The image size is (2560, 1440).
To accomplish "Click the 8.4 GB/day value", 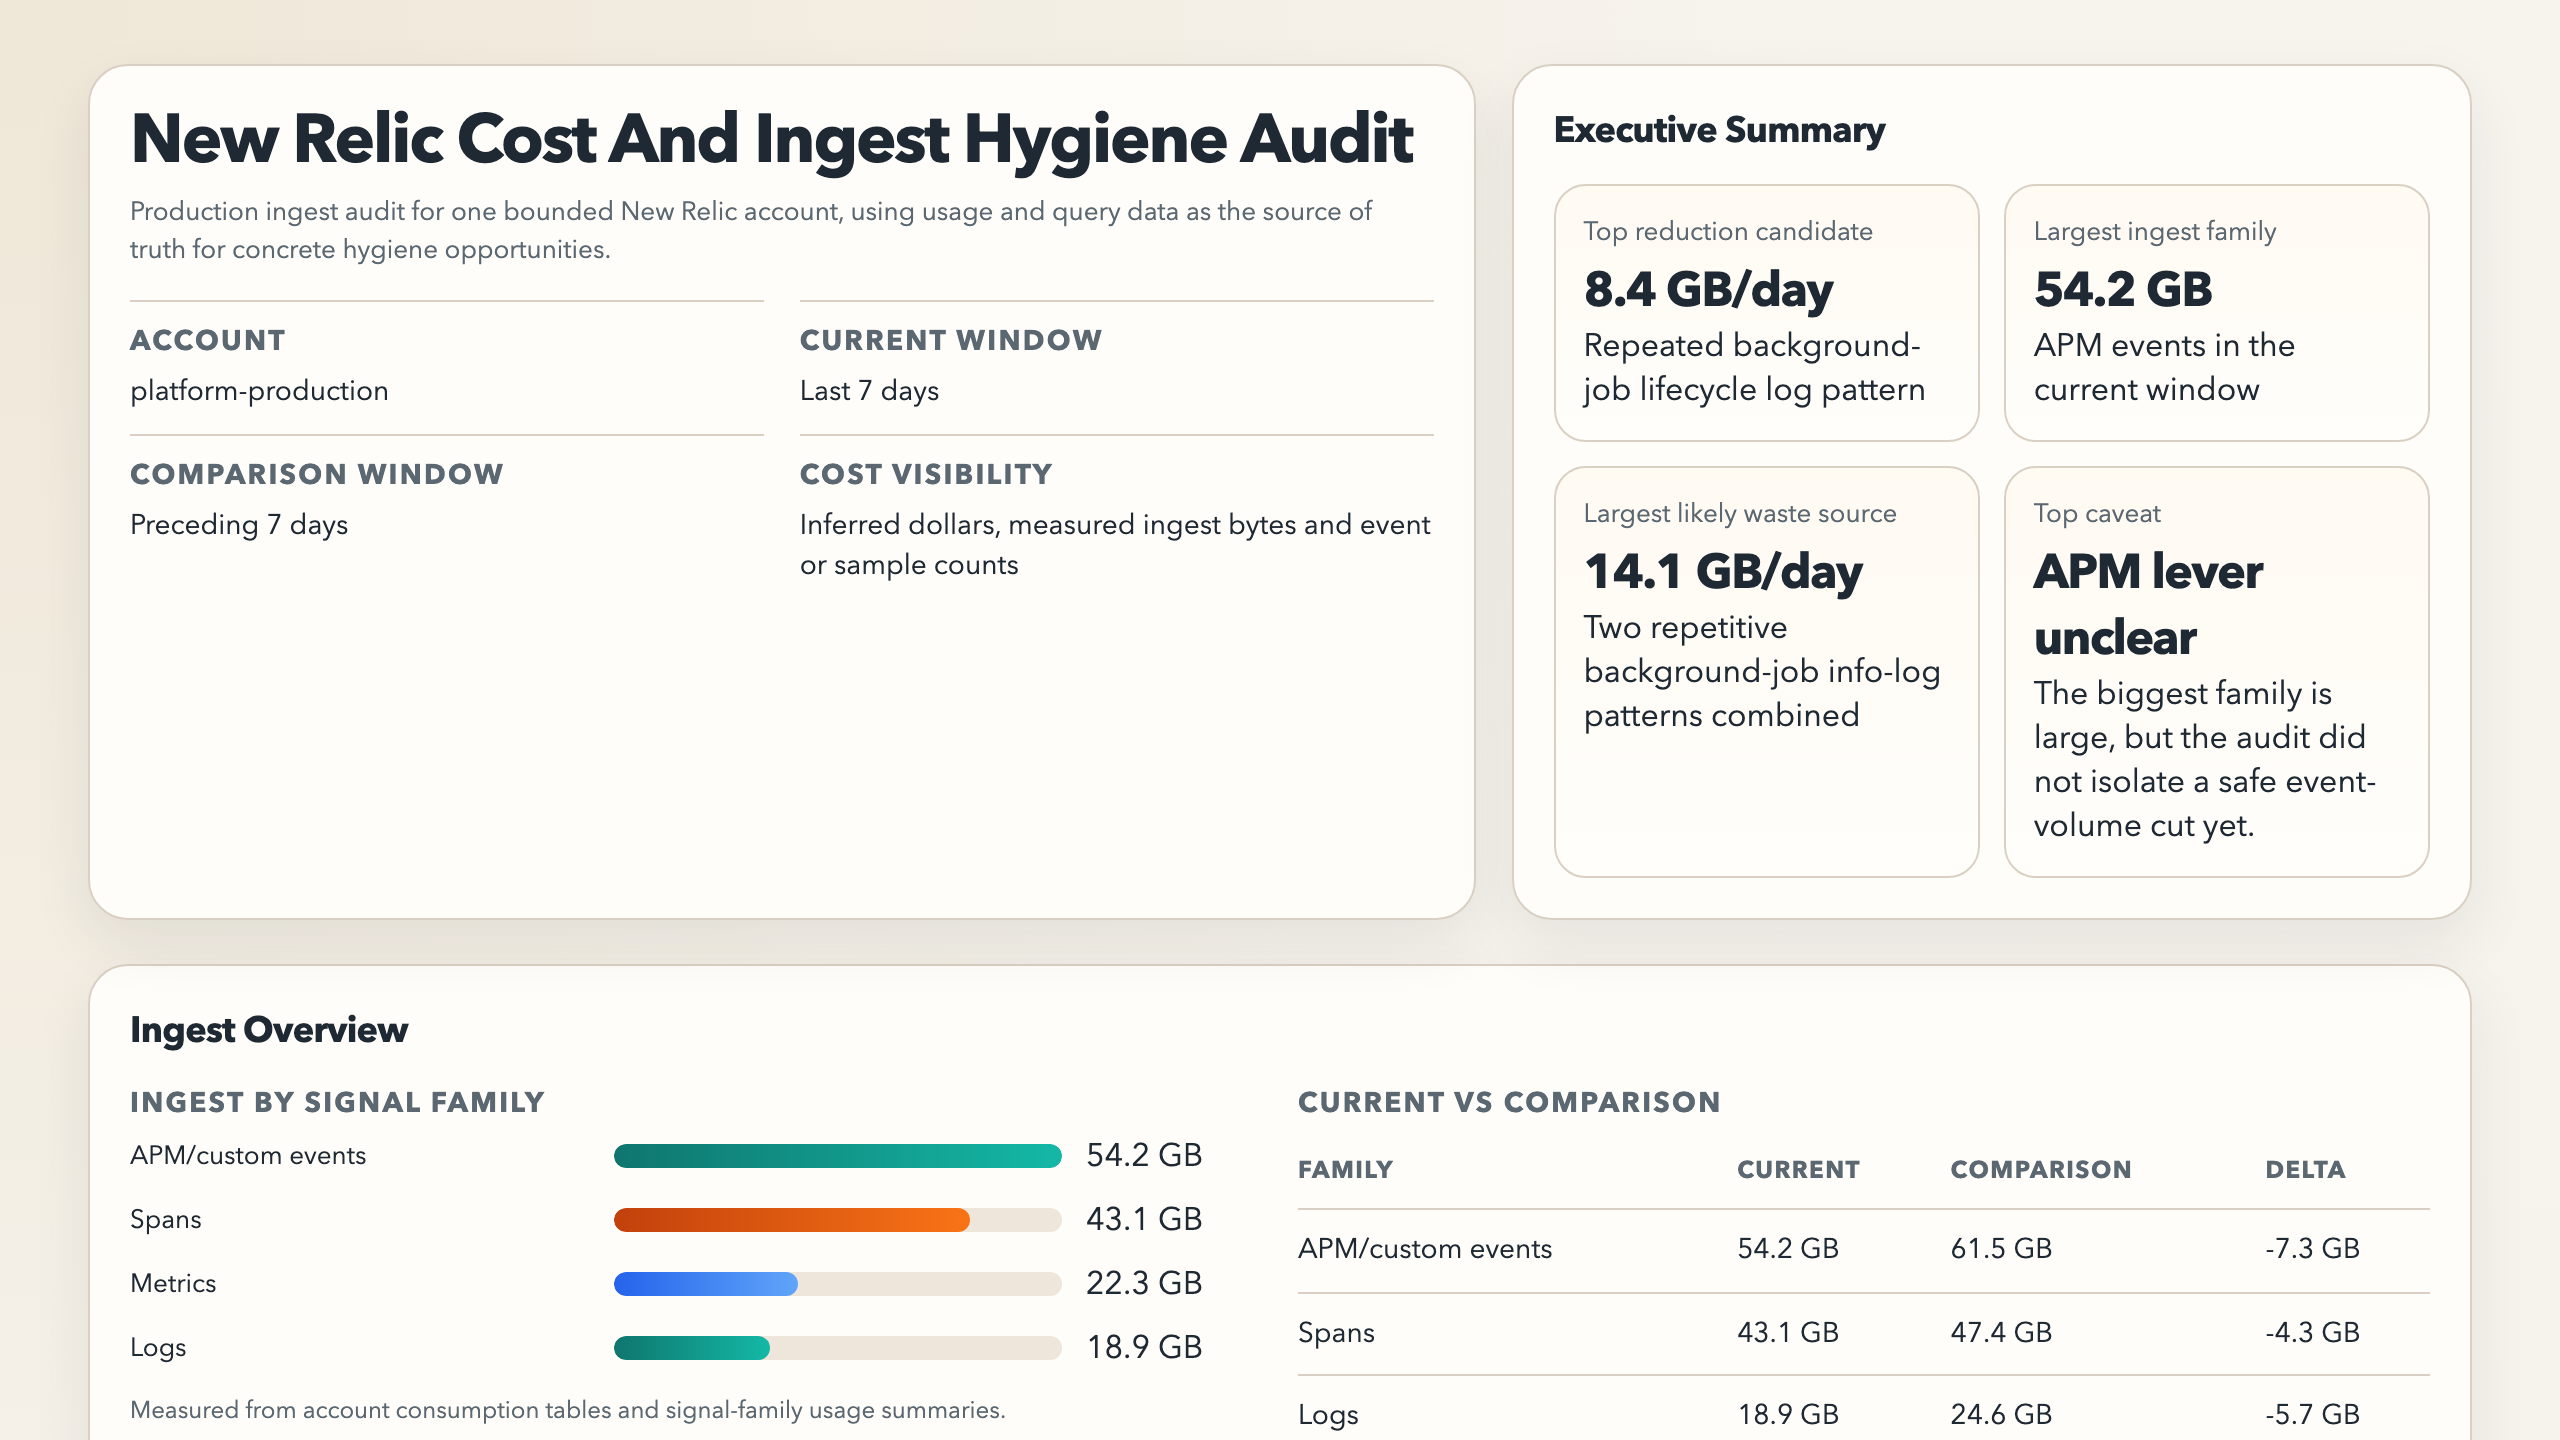I will [1708, 289].
